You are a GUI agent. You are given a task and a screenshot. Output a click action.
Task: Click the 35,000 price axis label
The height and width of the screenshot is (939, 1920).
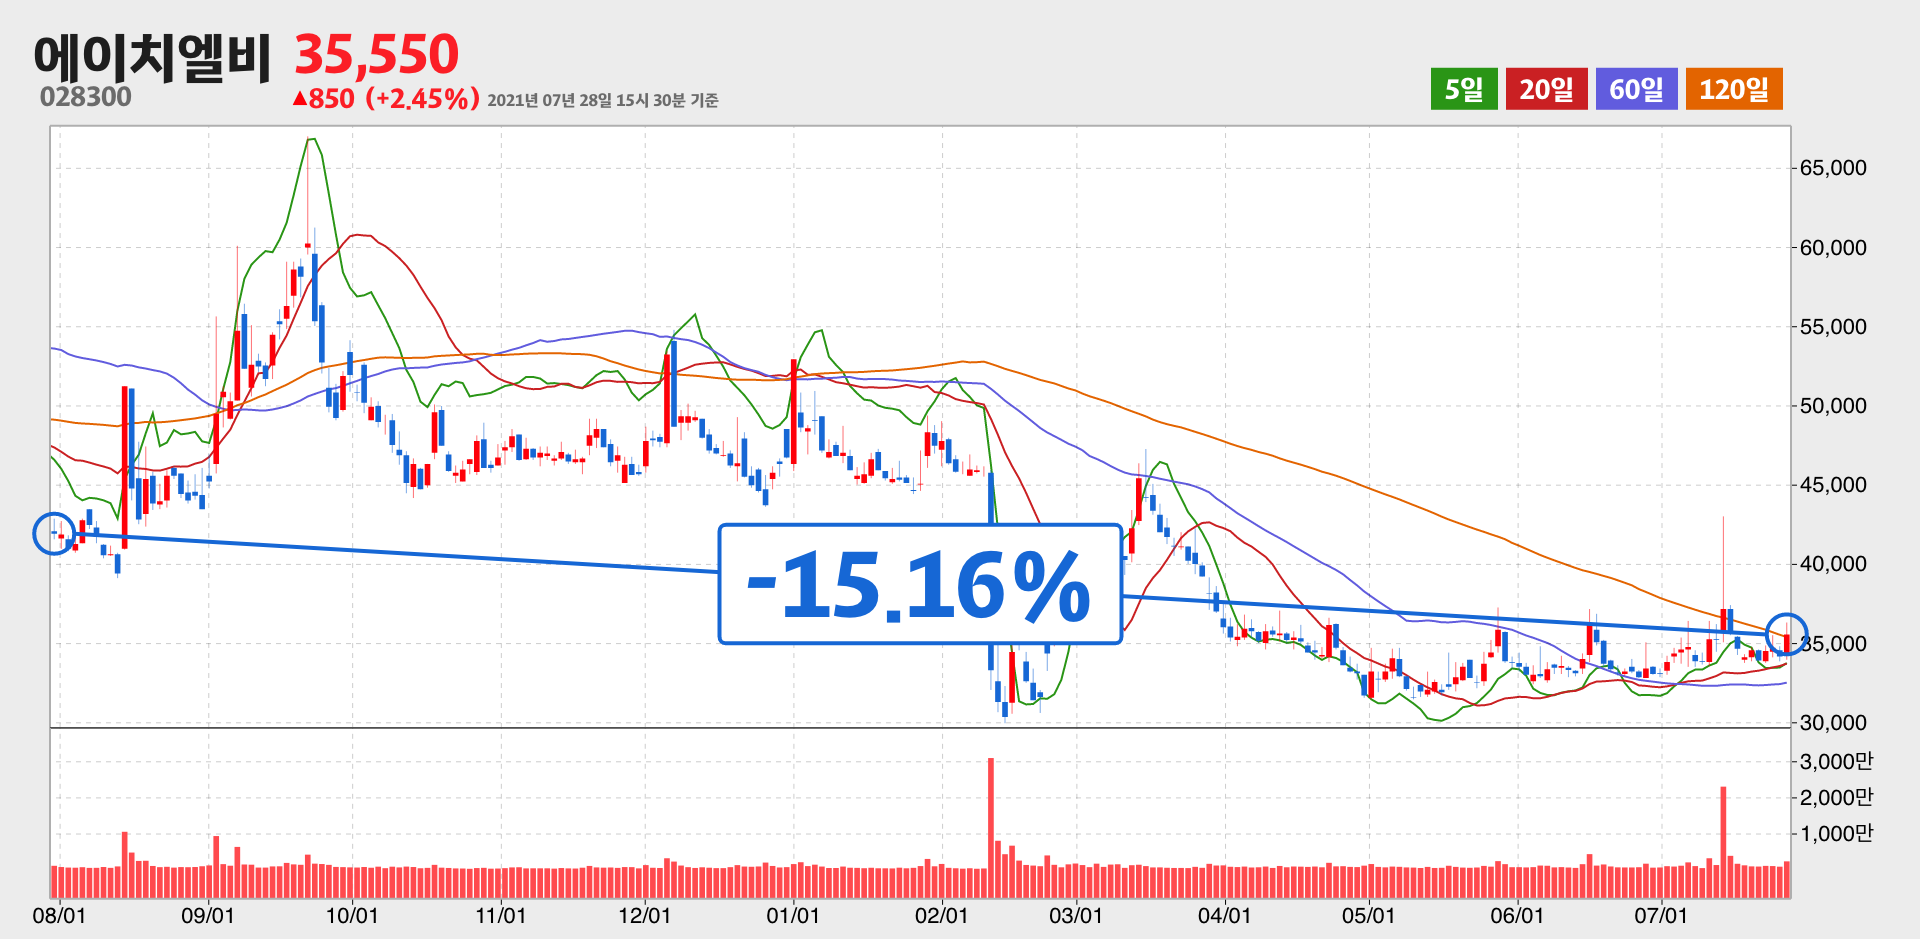click(1833, 643)
